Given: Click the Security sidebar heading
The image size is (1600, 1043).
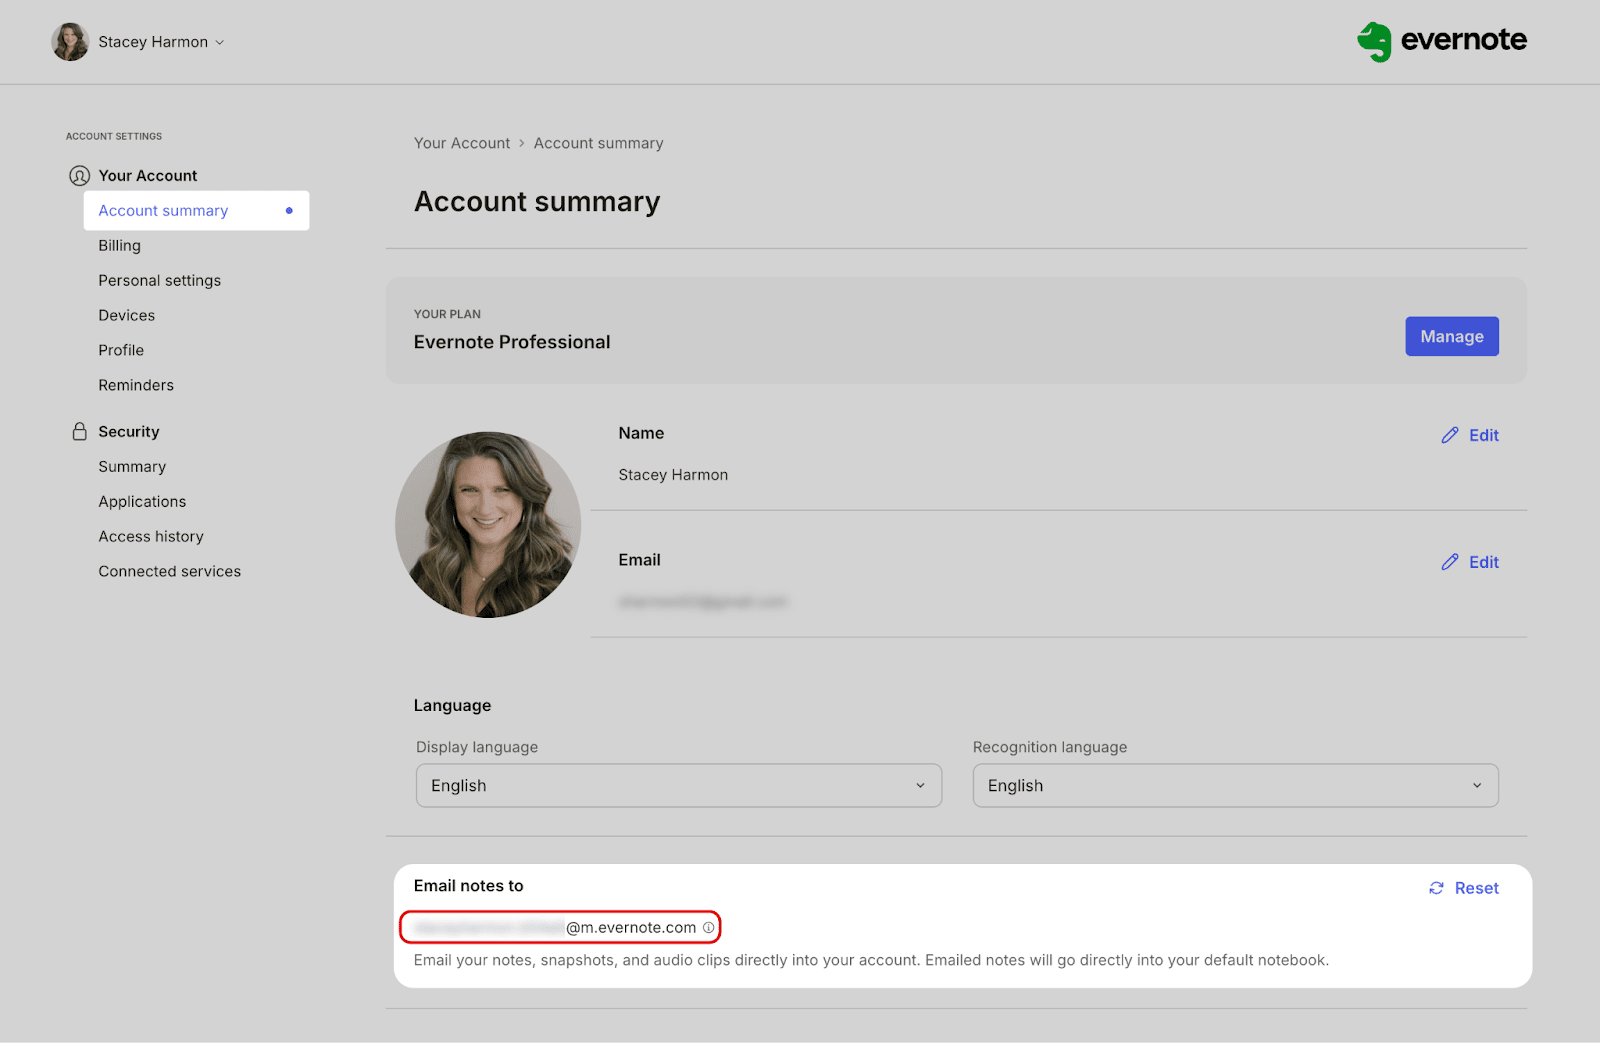Looking at the screenshot, I should 128,432.
